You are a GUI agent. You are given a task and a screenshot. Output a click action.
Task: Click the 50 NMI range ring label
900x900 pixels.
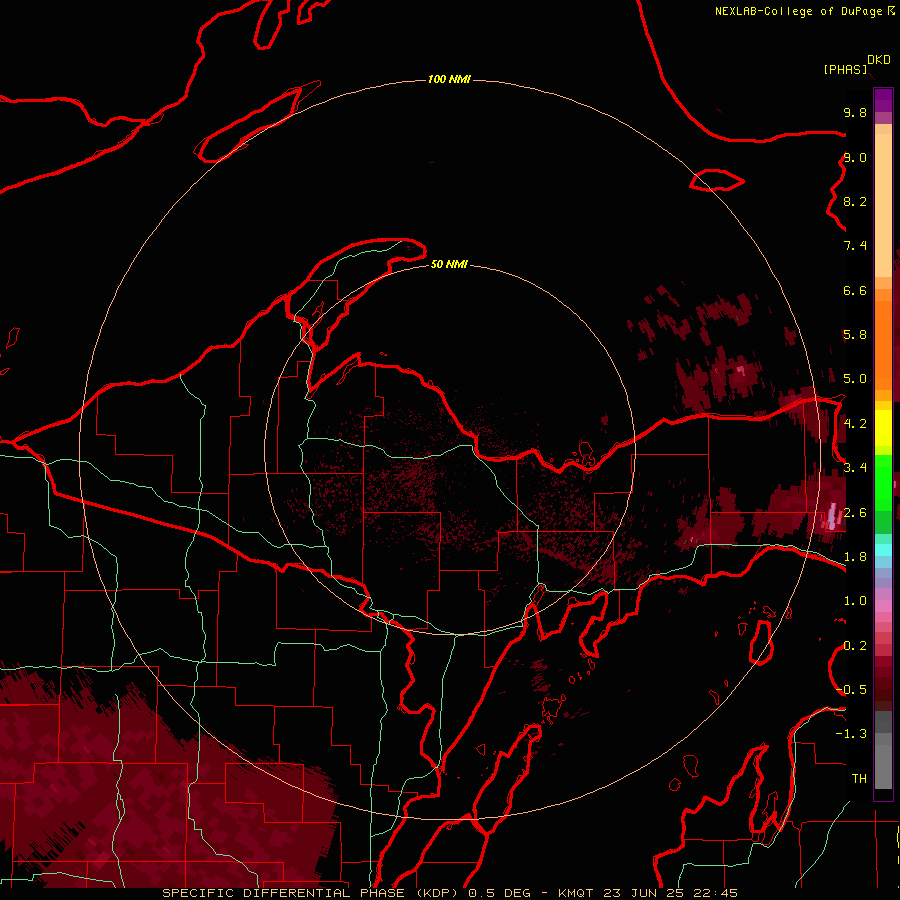449,264
